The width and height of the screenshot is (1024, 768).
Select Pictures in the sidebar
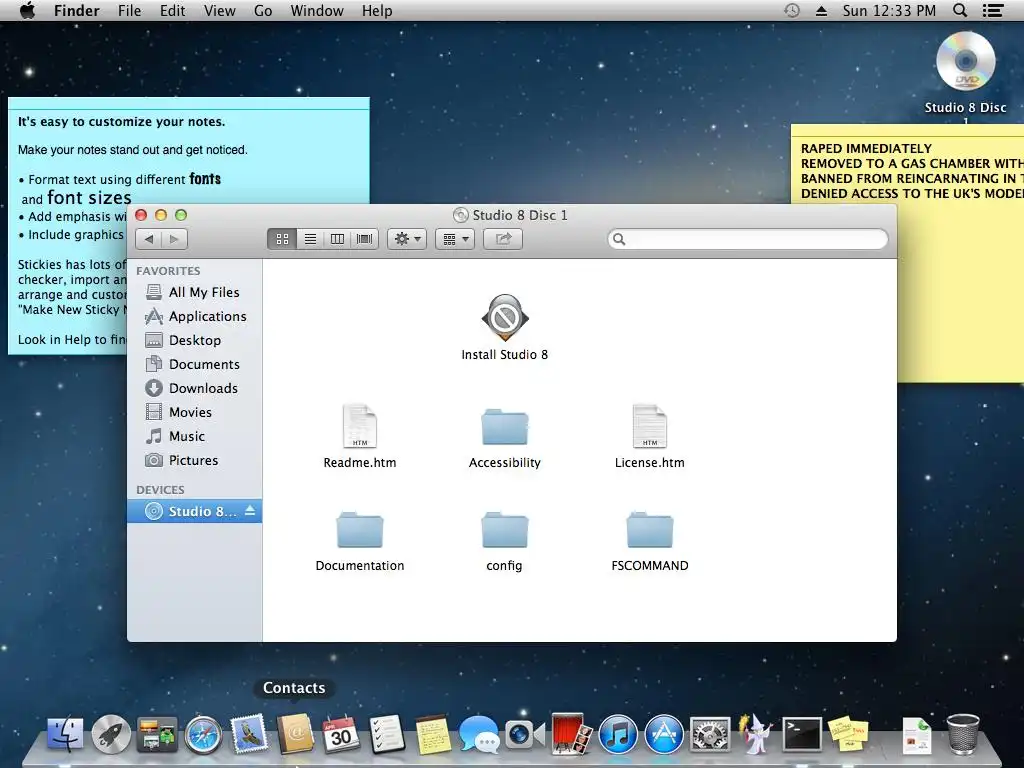point(195,460)
